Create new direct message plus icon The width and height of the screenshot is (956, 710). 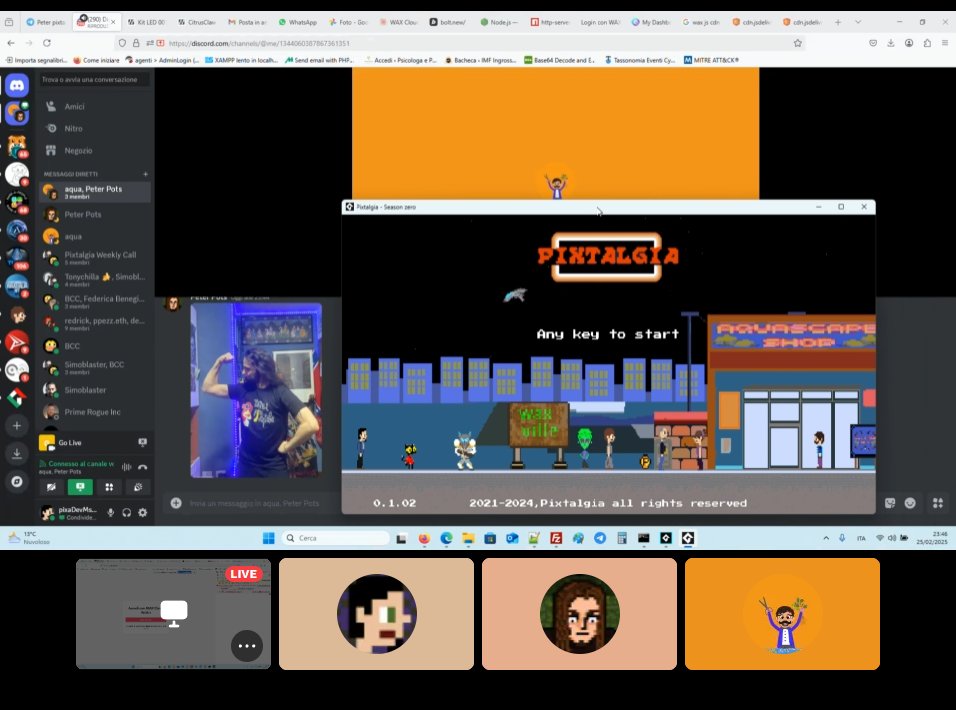point(145,174)
